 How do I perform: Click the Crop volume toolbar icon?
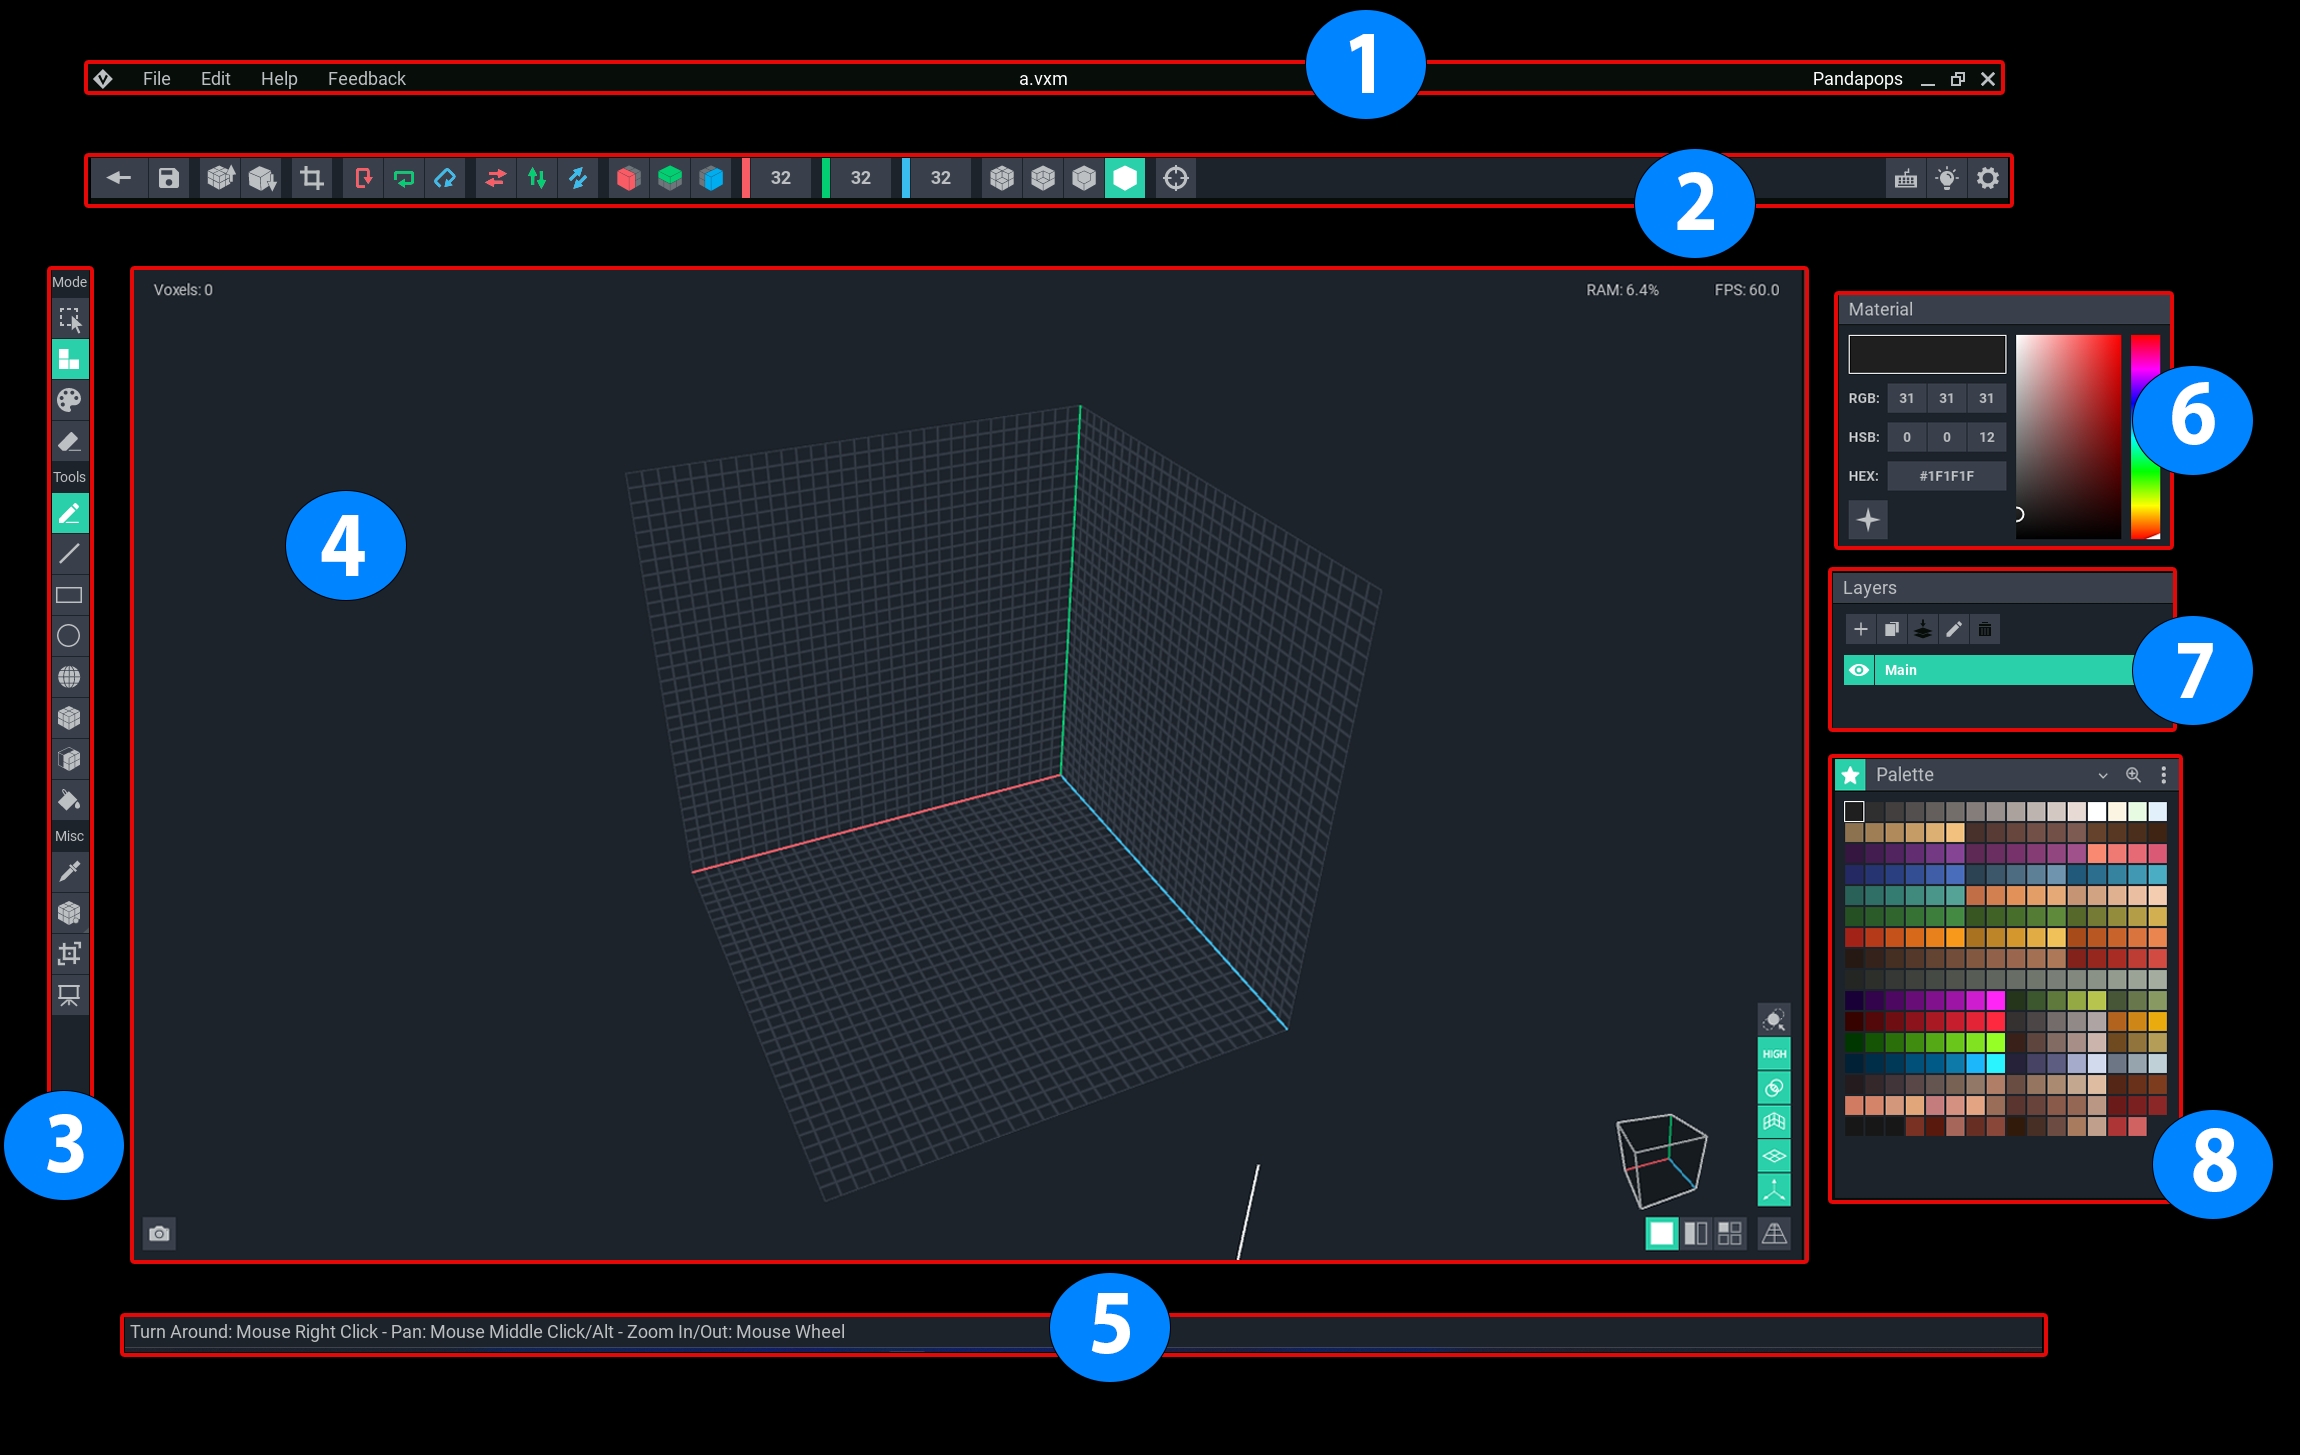pos(312,179)
